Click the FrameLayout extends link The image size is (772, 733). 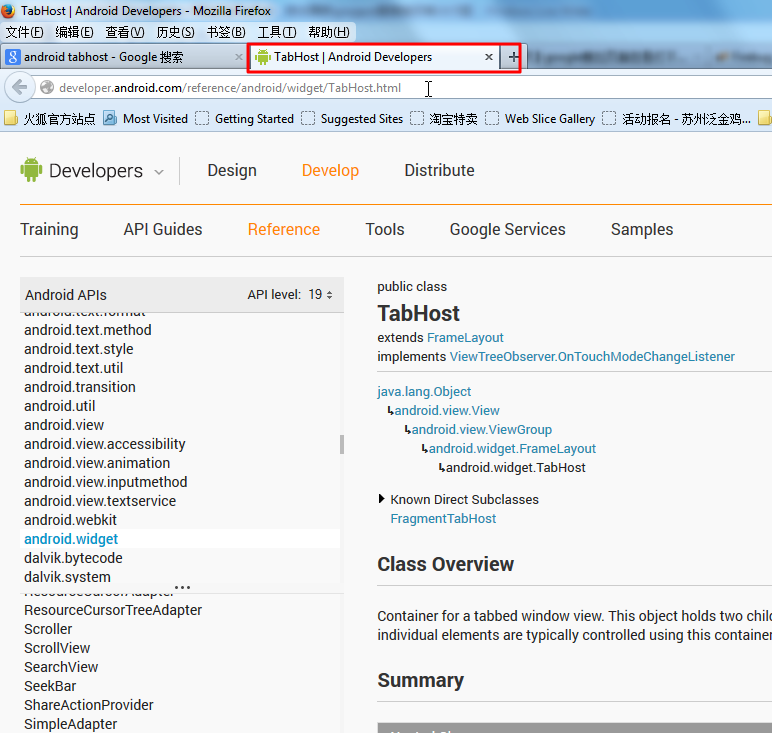point(465,338)
